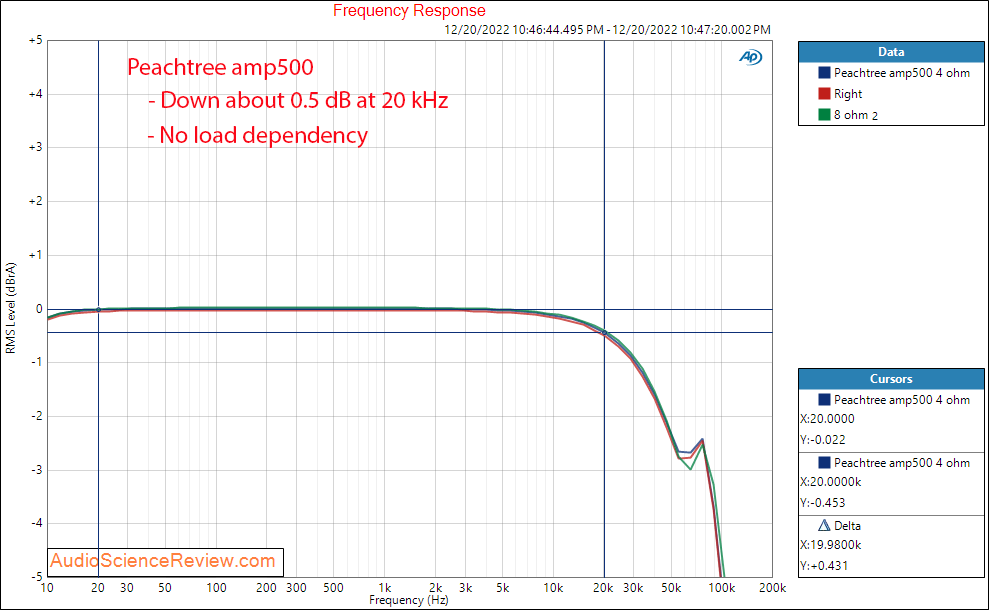
Task: Select the Data panel header
Action: point(891,52)
